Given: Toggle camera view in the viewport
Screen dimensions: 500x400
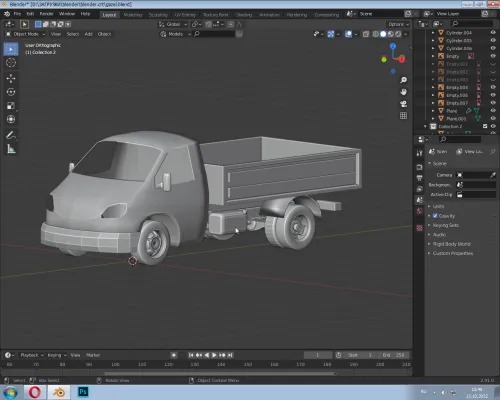Looking at the screenshot, I should [x=403, y=104].
